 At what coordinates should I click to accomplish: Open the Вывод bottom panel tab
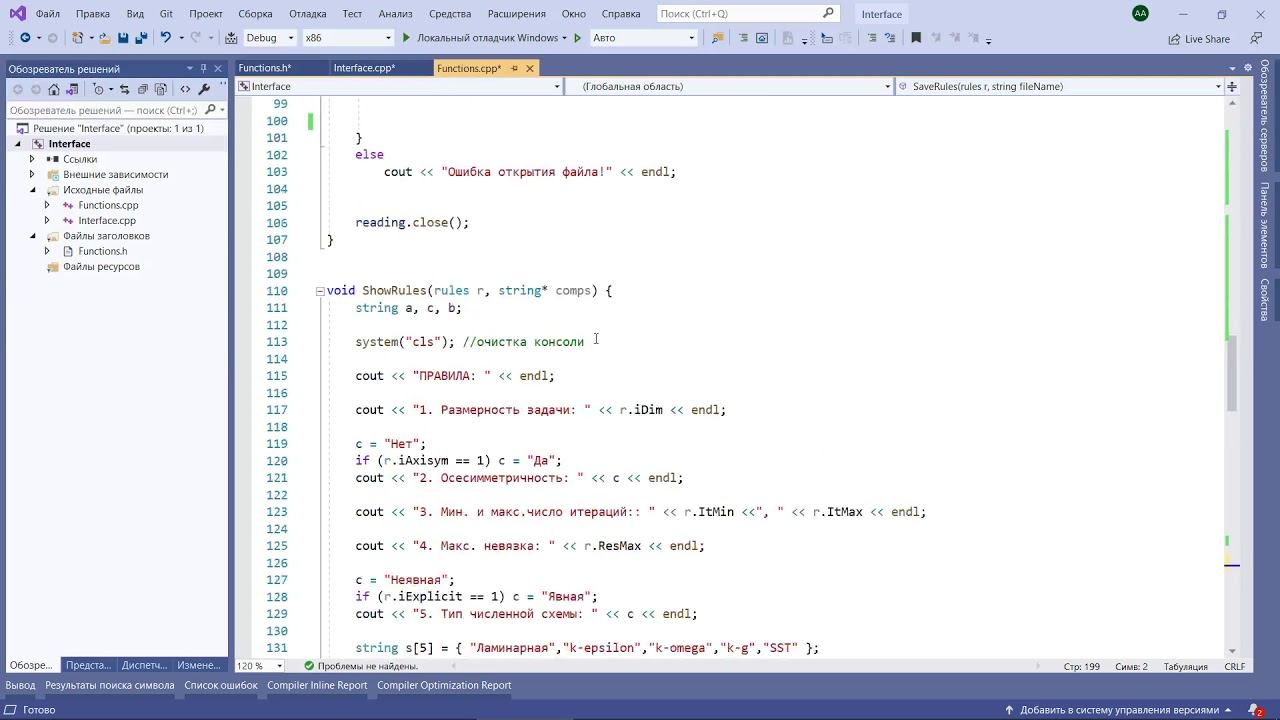(20, 685)
